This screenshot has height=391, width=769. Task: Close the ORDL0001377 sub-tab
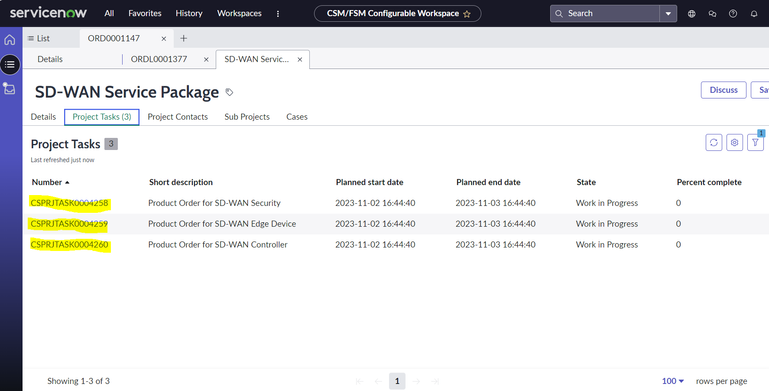click(x=206, y=59)
